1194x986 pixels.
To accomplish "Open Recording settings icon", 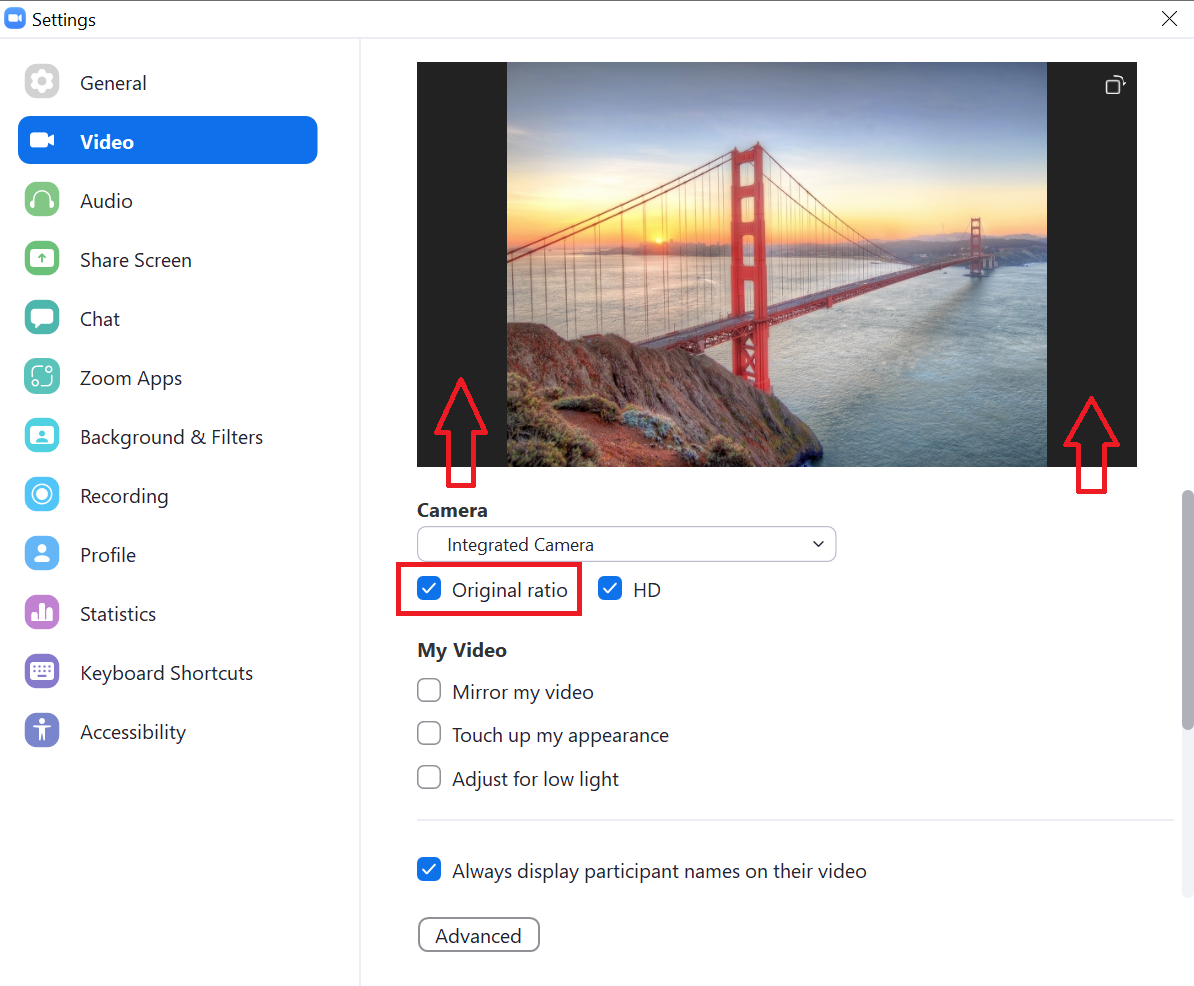I will tap(42, 494).
